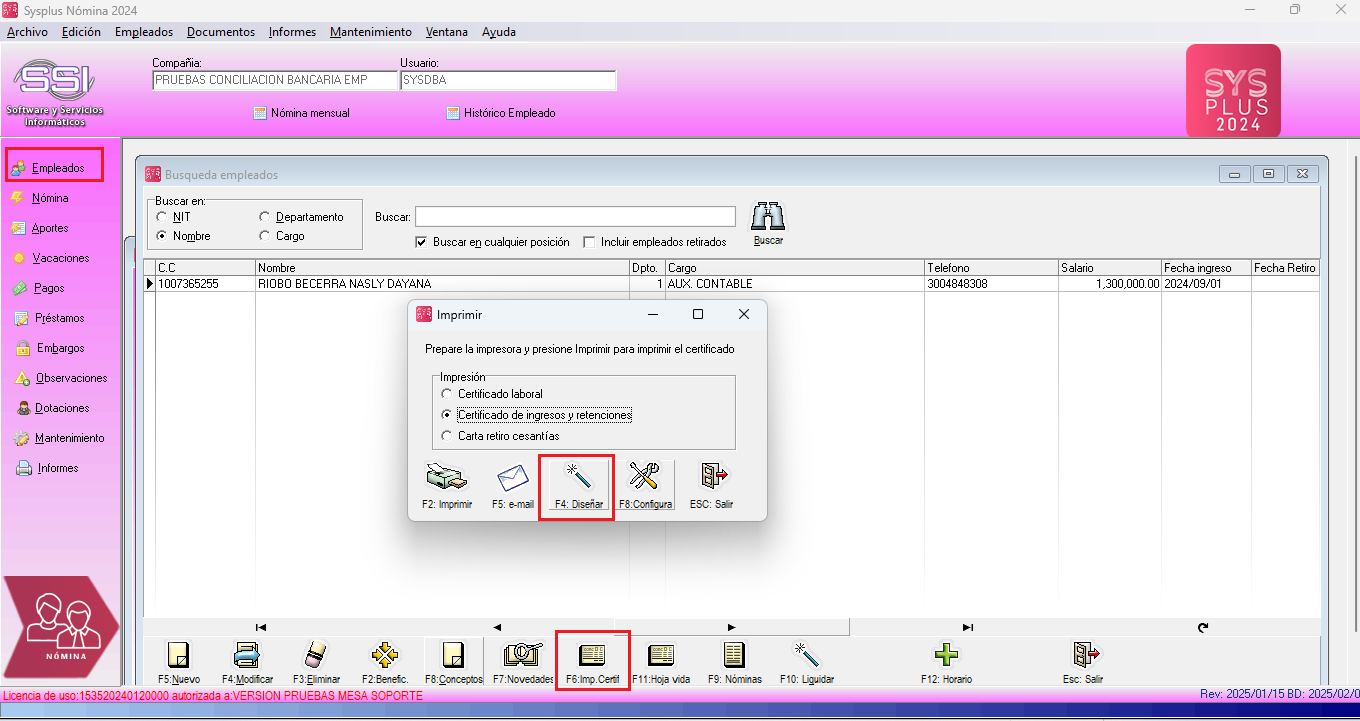This screenshot has width=1360, height=721.
Task: Select the Cargo search radio button
Action: [x=265, y=236]
